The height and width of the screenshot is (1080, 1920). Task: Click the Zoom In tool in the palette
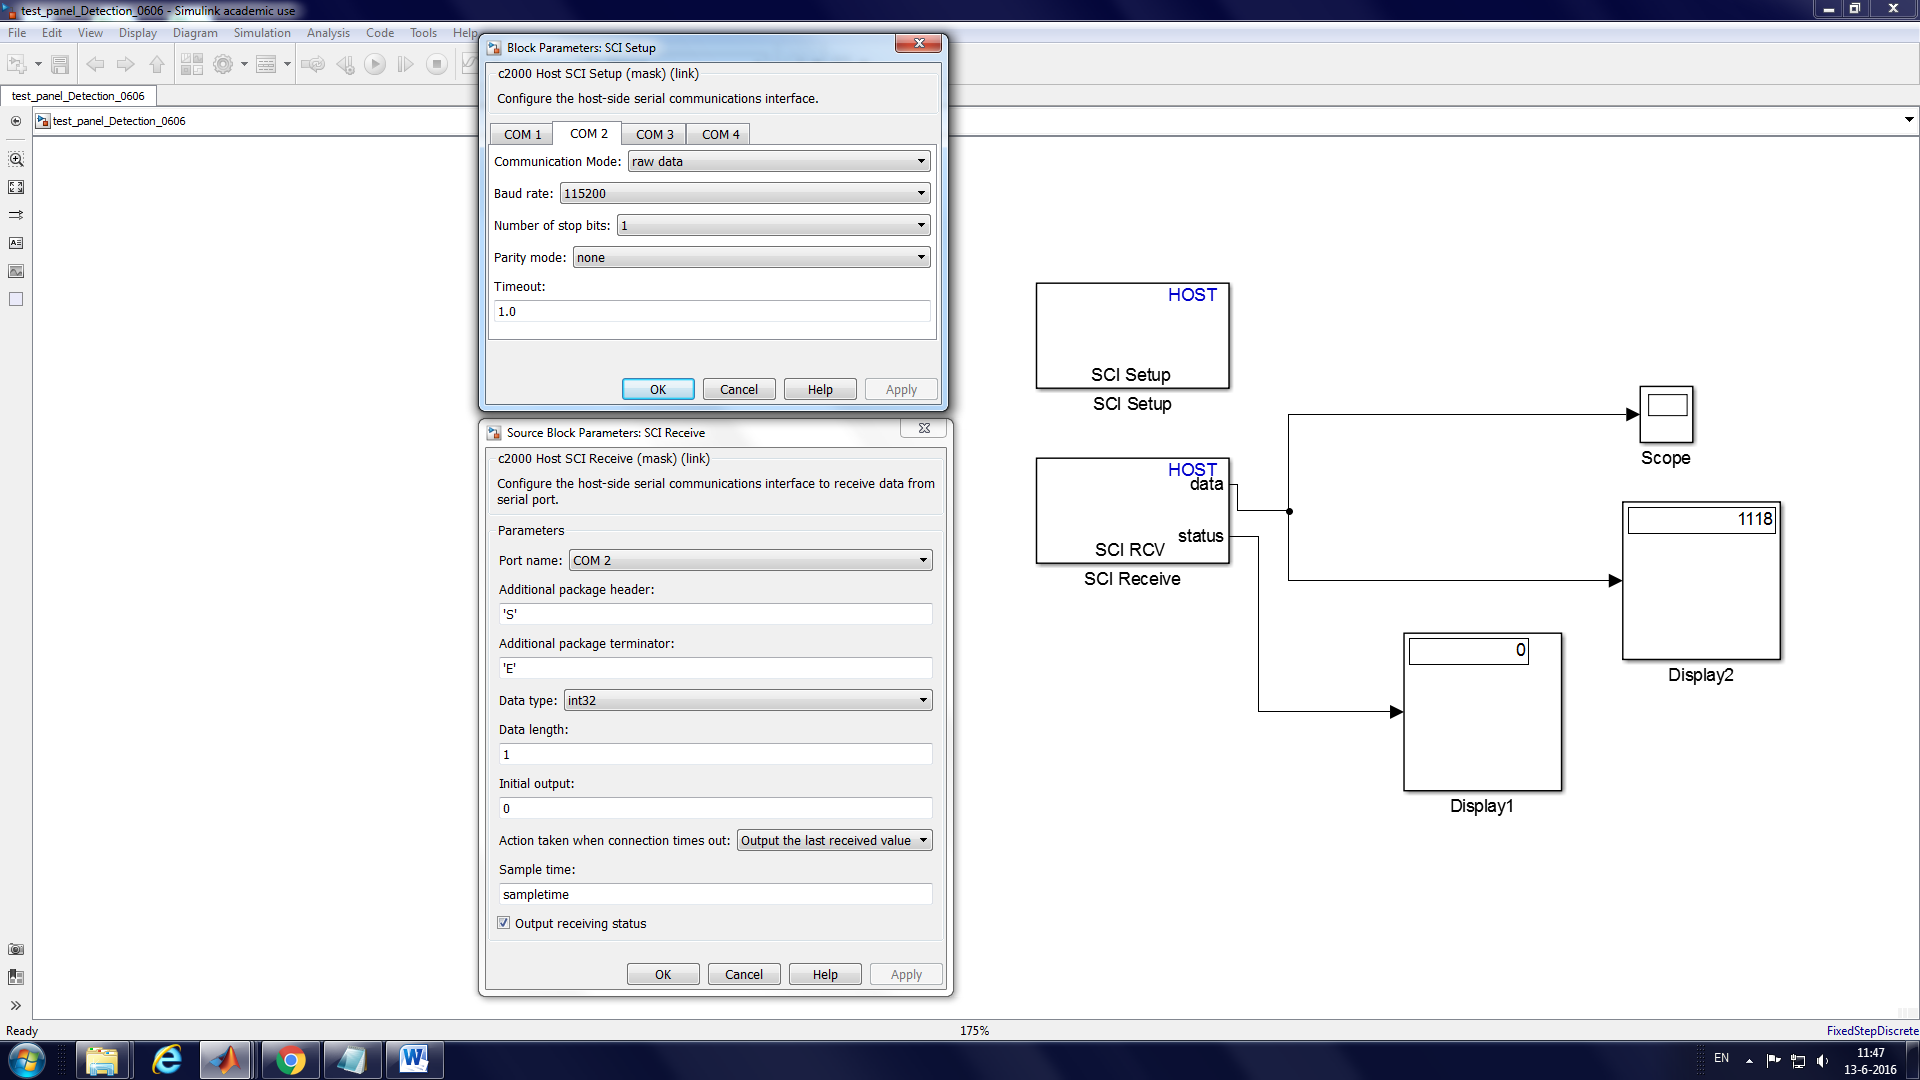[x=16, y=160]
